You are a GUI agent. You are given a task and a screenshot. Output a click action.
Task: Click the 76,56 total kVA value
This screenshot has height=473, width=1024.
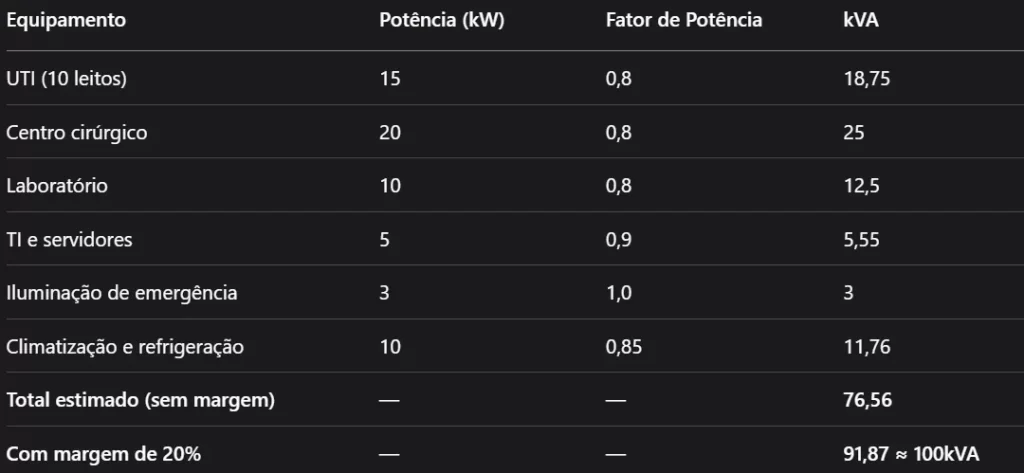click(x=867, y=400)
